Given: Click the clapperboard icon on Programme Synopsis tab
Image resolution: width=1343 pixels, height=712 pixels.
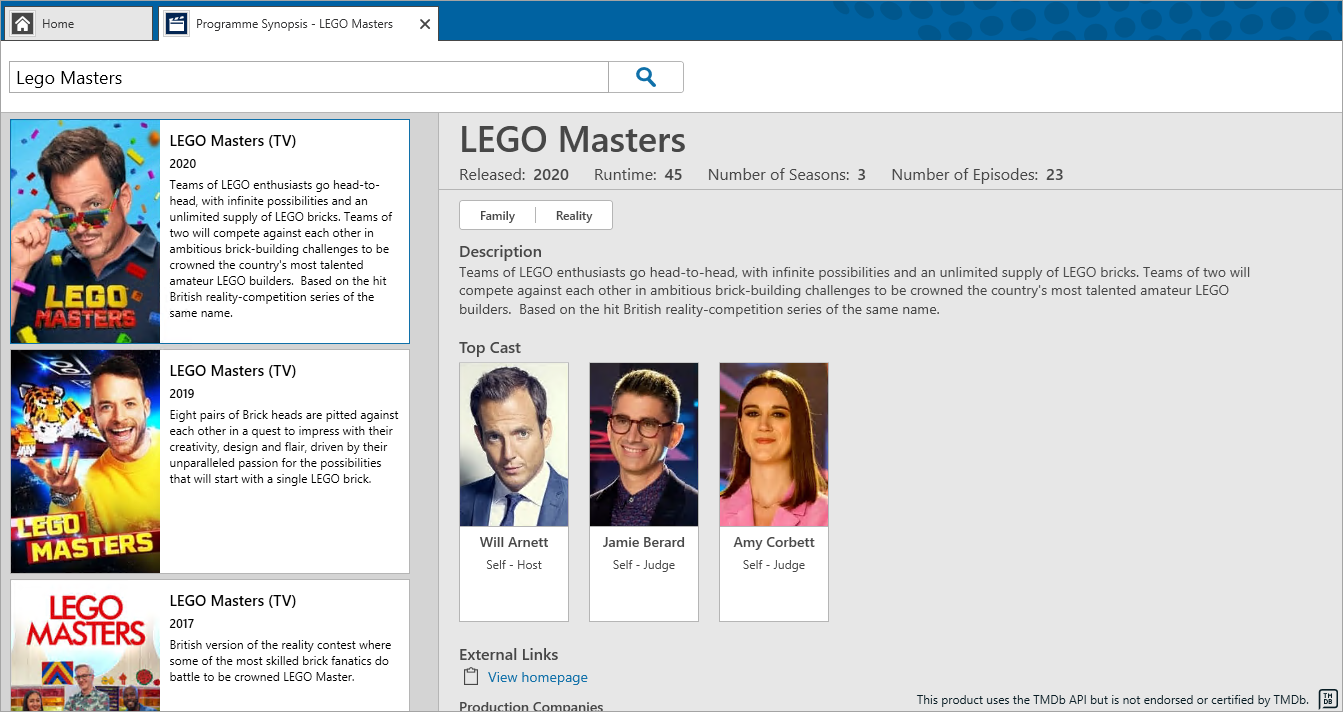Looking at the screenshot, I should point(177,24).
